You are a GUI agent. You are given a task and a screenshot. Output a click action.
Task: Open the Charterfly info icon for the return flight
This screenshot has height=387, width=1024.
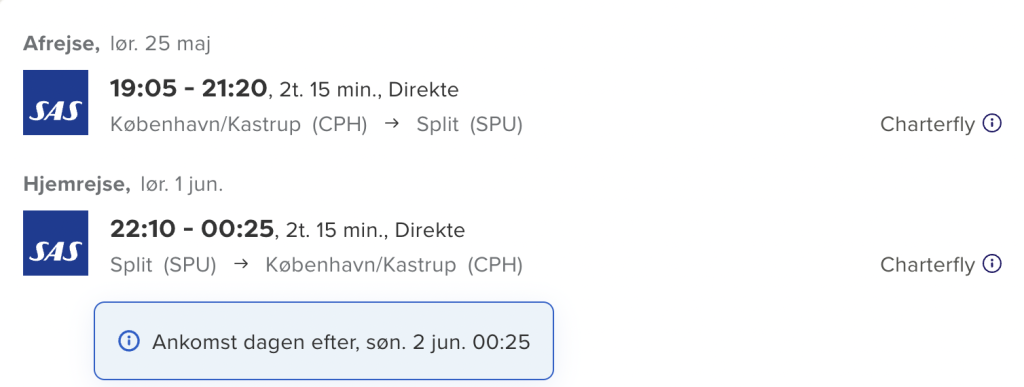coord(992,264)
